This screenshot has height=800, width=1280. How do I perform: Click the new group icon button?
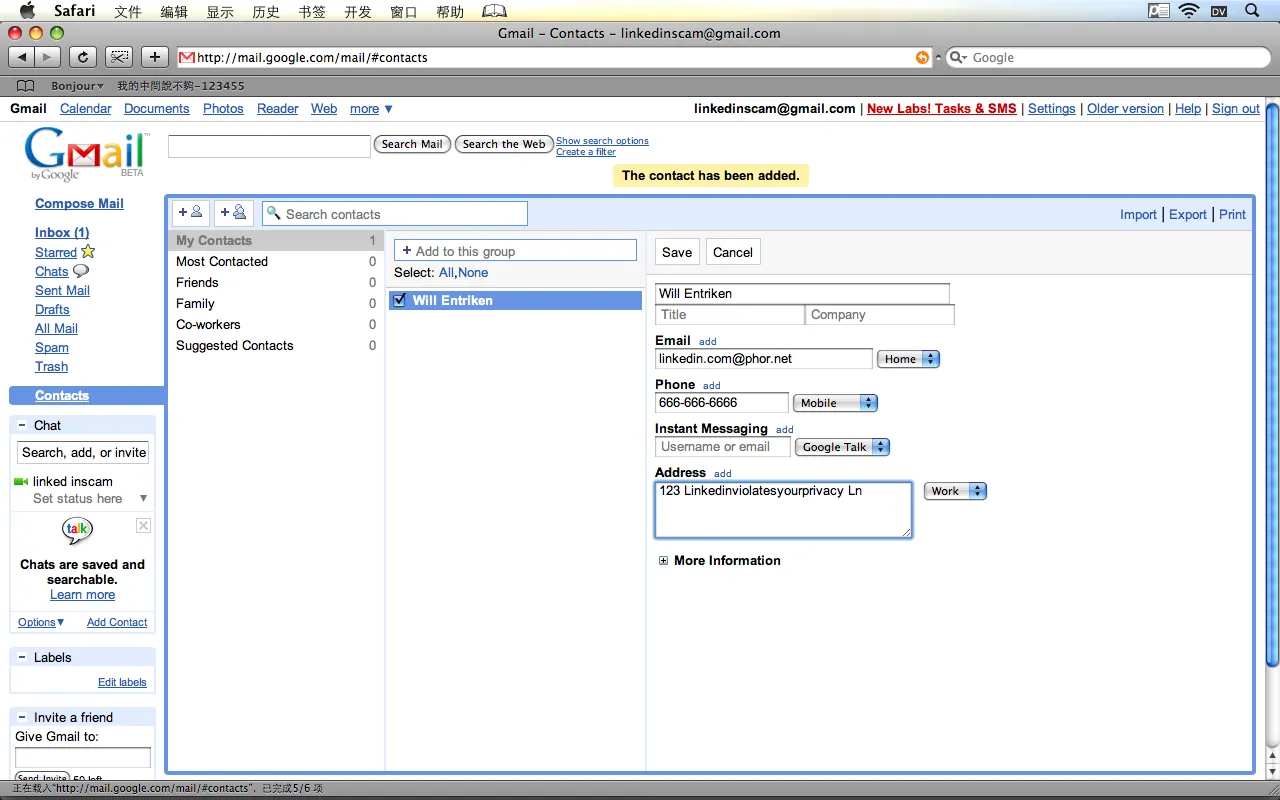tap(233, 213)
